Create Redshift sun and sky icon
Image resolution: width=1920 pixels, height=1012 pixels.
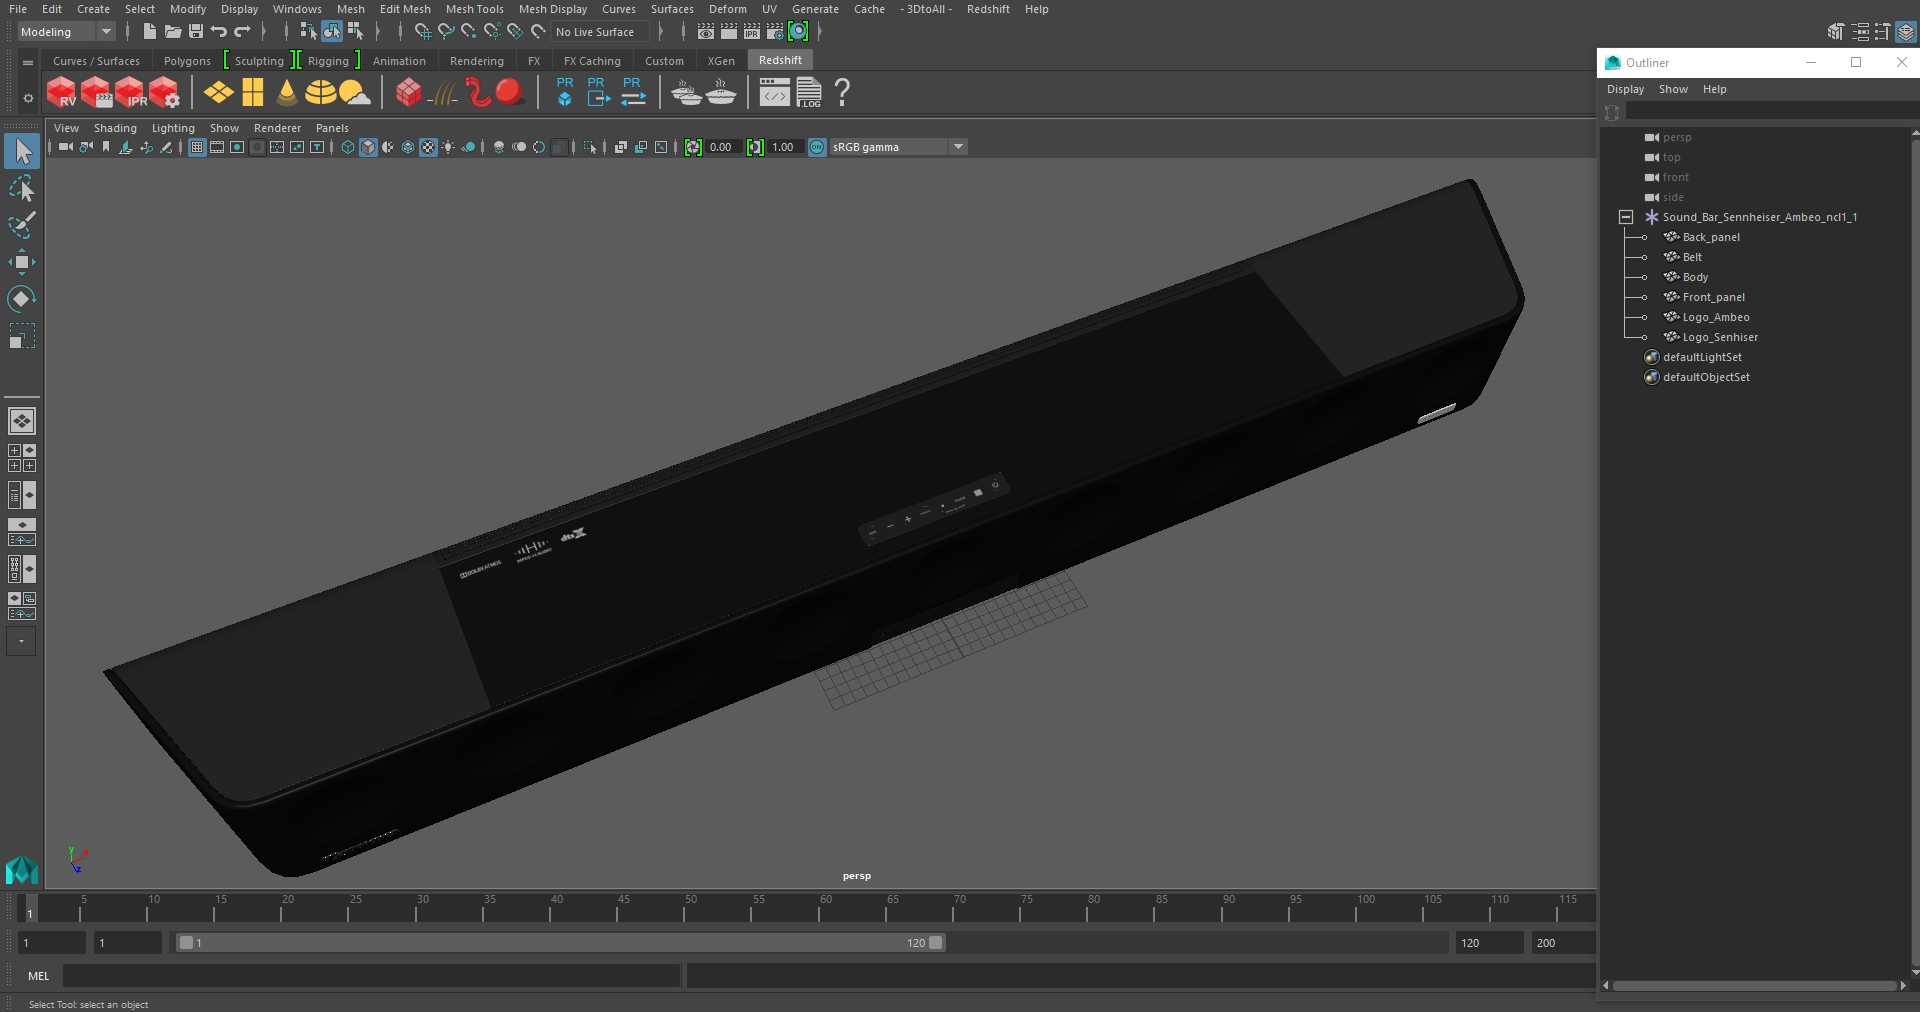pyautogui.click(x=354, y=93)
